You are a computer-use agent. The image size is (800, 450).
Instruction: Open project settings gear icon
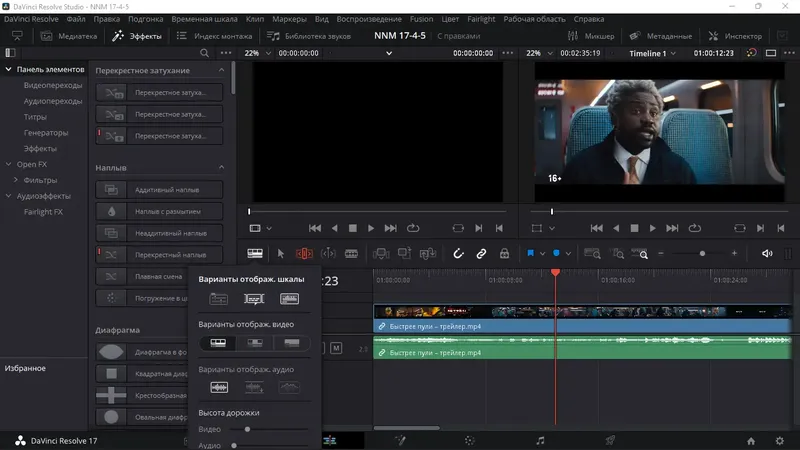[x=779, y=440]
